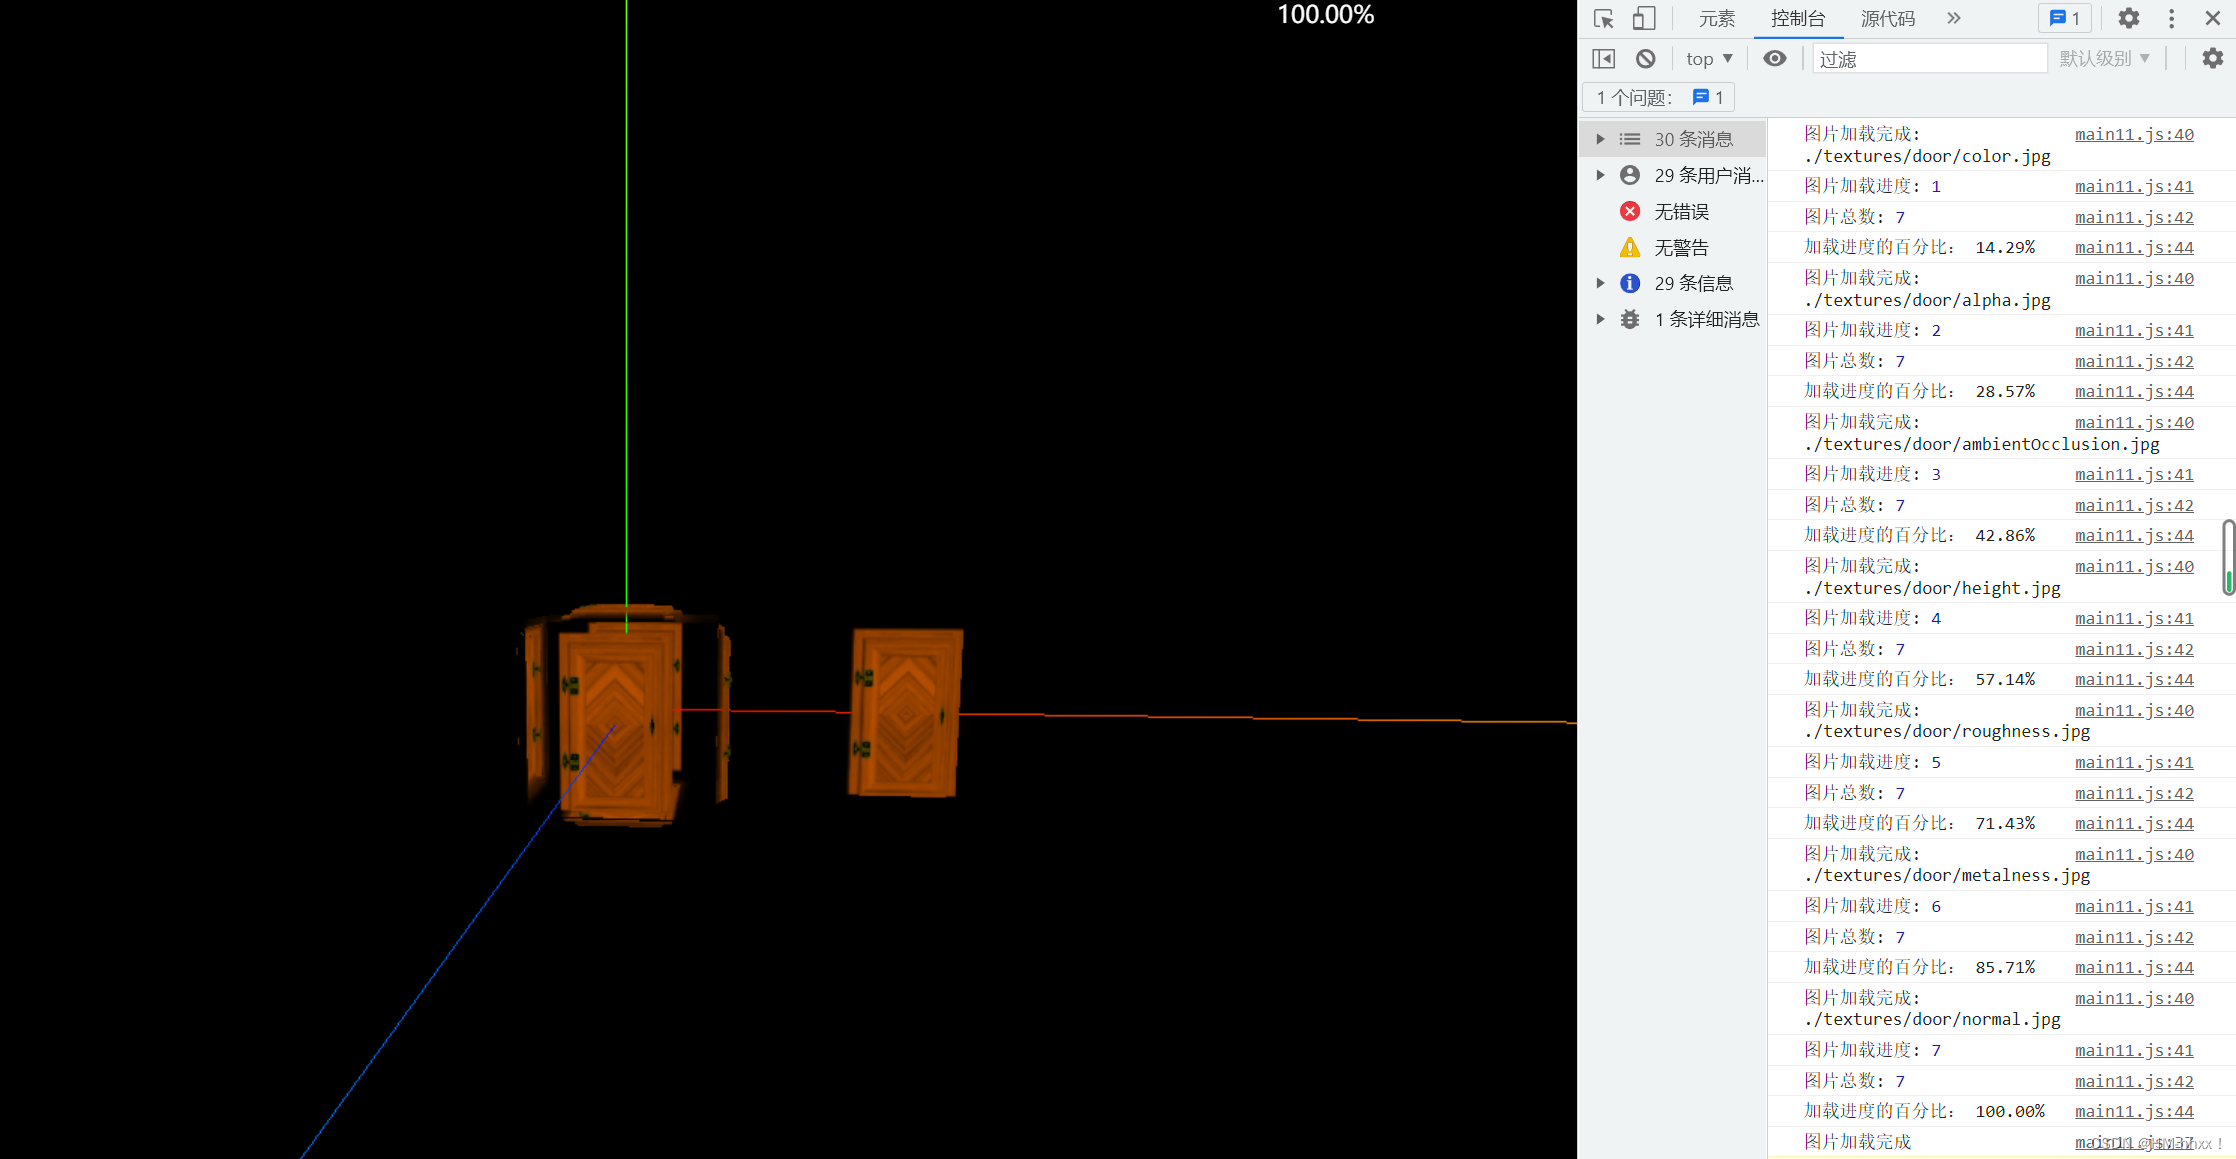
Task: Toggle live expression eye icon
Action: coord(1774,59)
